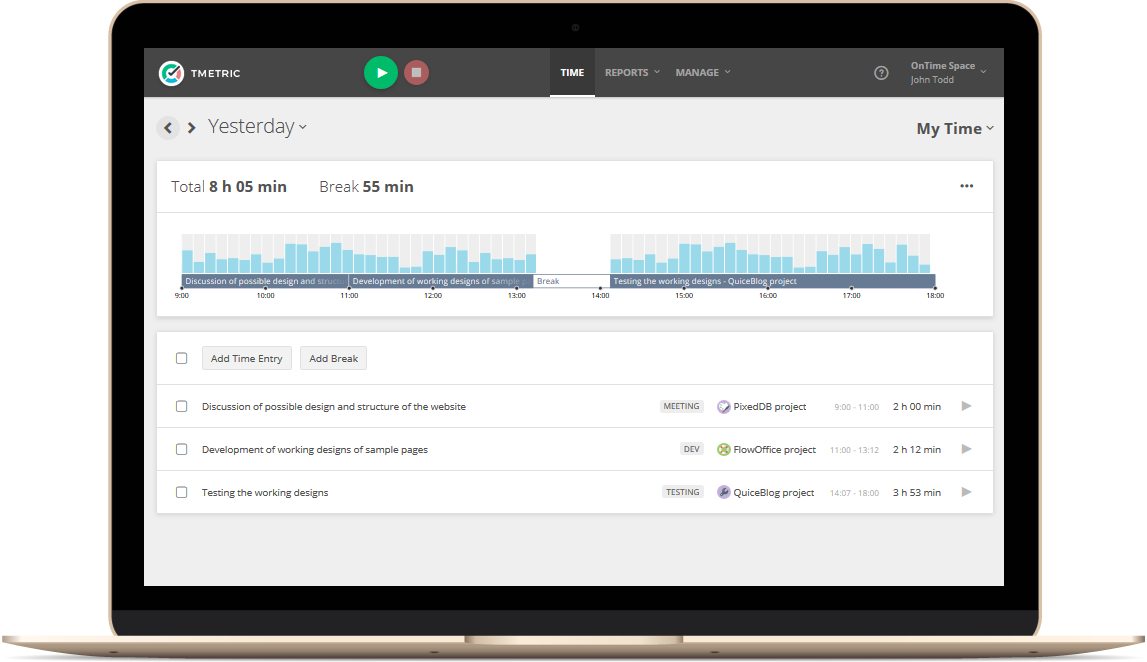This screenshot has width=1147, height=662.
Task: Open the help question mark icon
Action: tap(881, 72)
